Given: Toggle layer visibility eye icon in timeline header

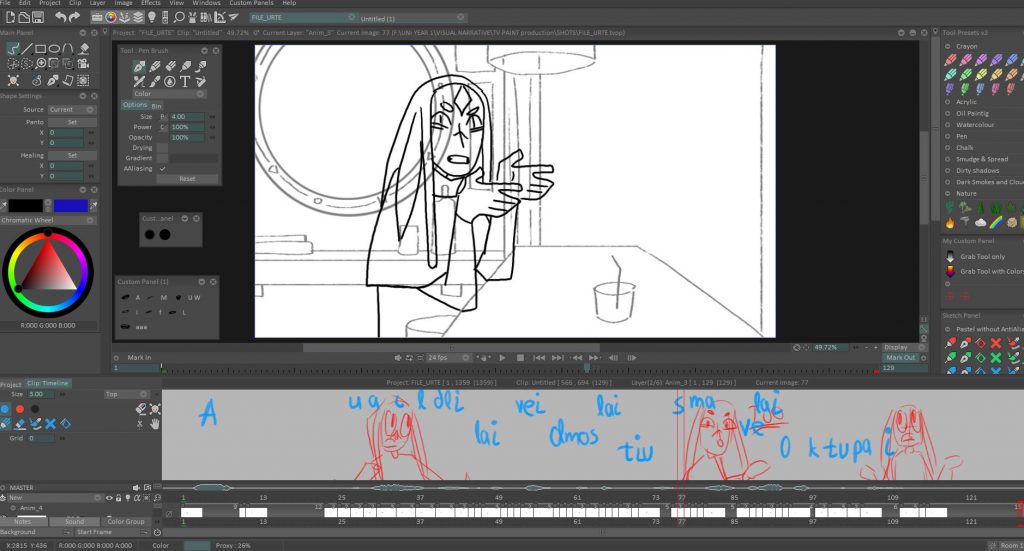Looking at the screenshot, I should pos(109,498).
